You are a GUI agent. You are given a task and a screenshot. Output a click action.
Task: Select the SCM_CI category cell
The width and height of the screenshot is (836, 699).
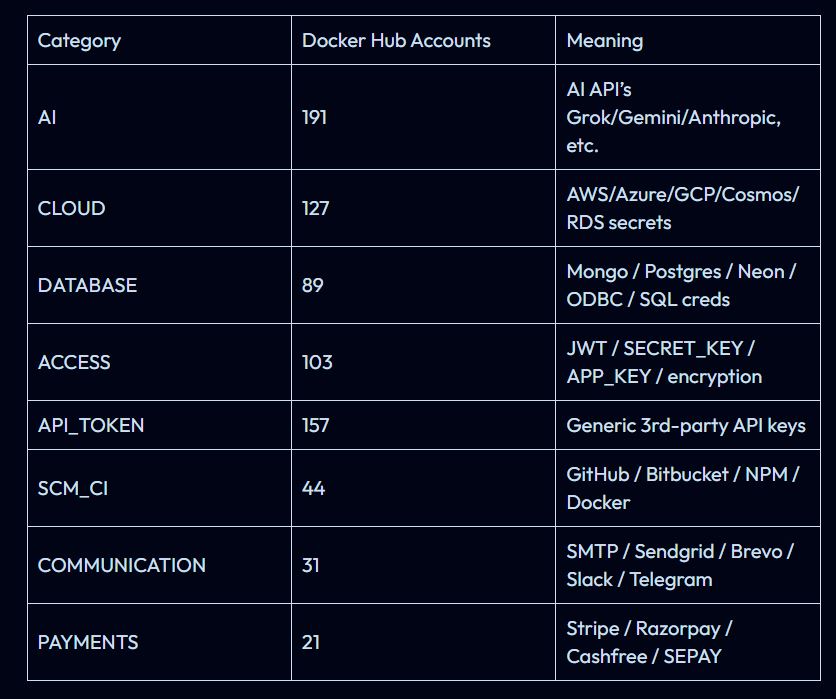pyautogui.click(x=73, y=488)
